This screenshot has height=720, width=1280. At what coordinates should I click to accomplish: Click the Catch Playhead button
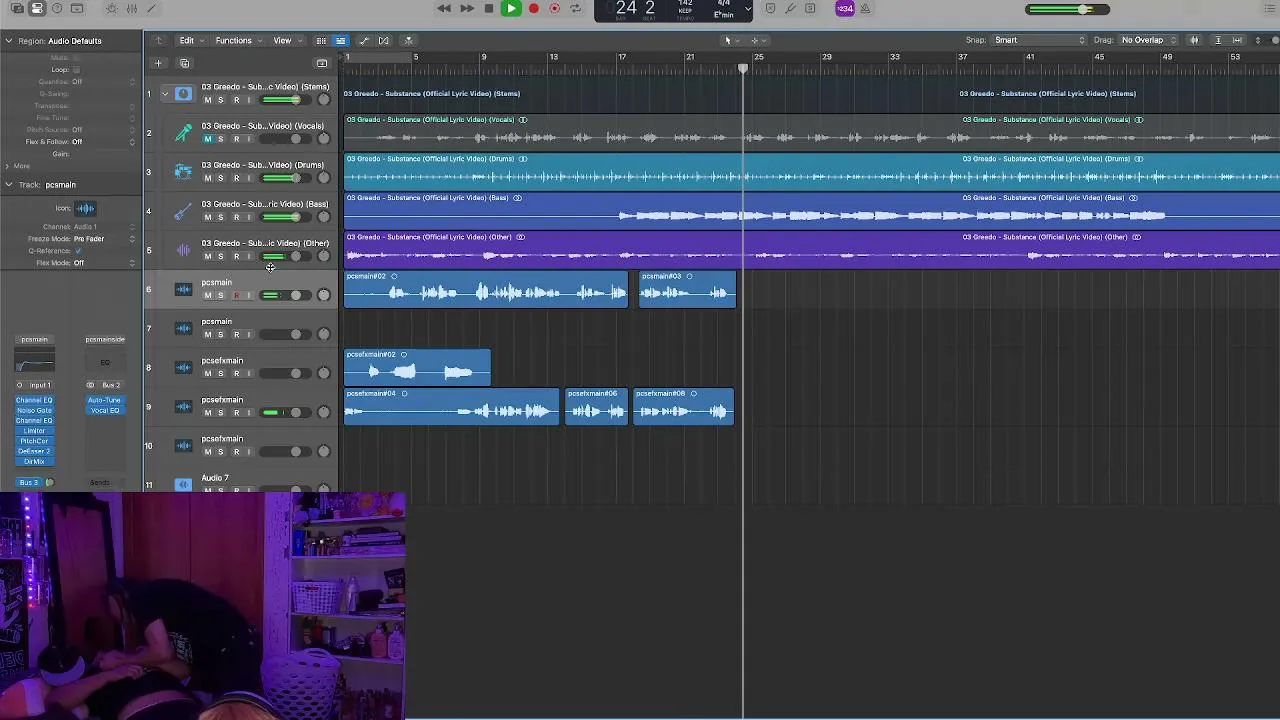coord(408,41)
